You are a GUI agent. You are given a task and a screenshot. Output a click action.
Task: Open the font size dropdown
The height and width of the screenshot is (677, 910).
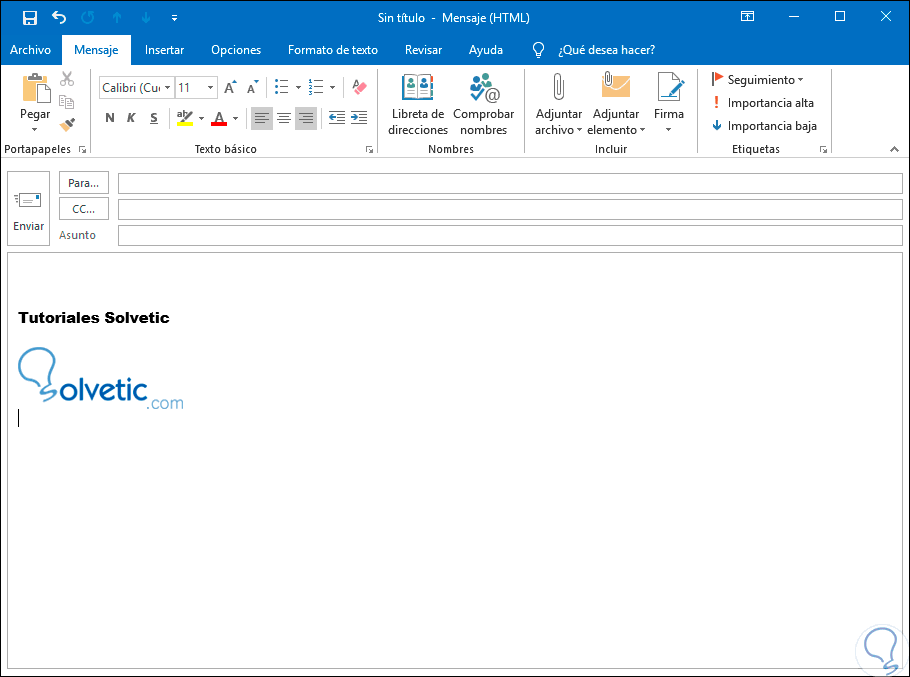210,88
